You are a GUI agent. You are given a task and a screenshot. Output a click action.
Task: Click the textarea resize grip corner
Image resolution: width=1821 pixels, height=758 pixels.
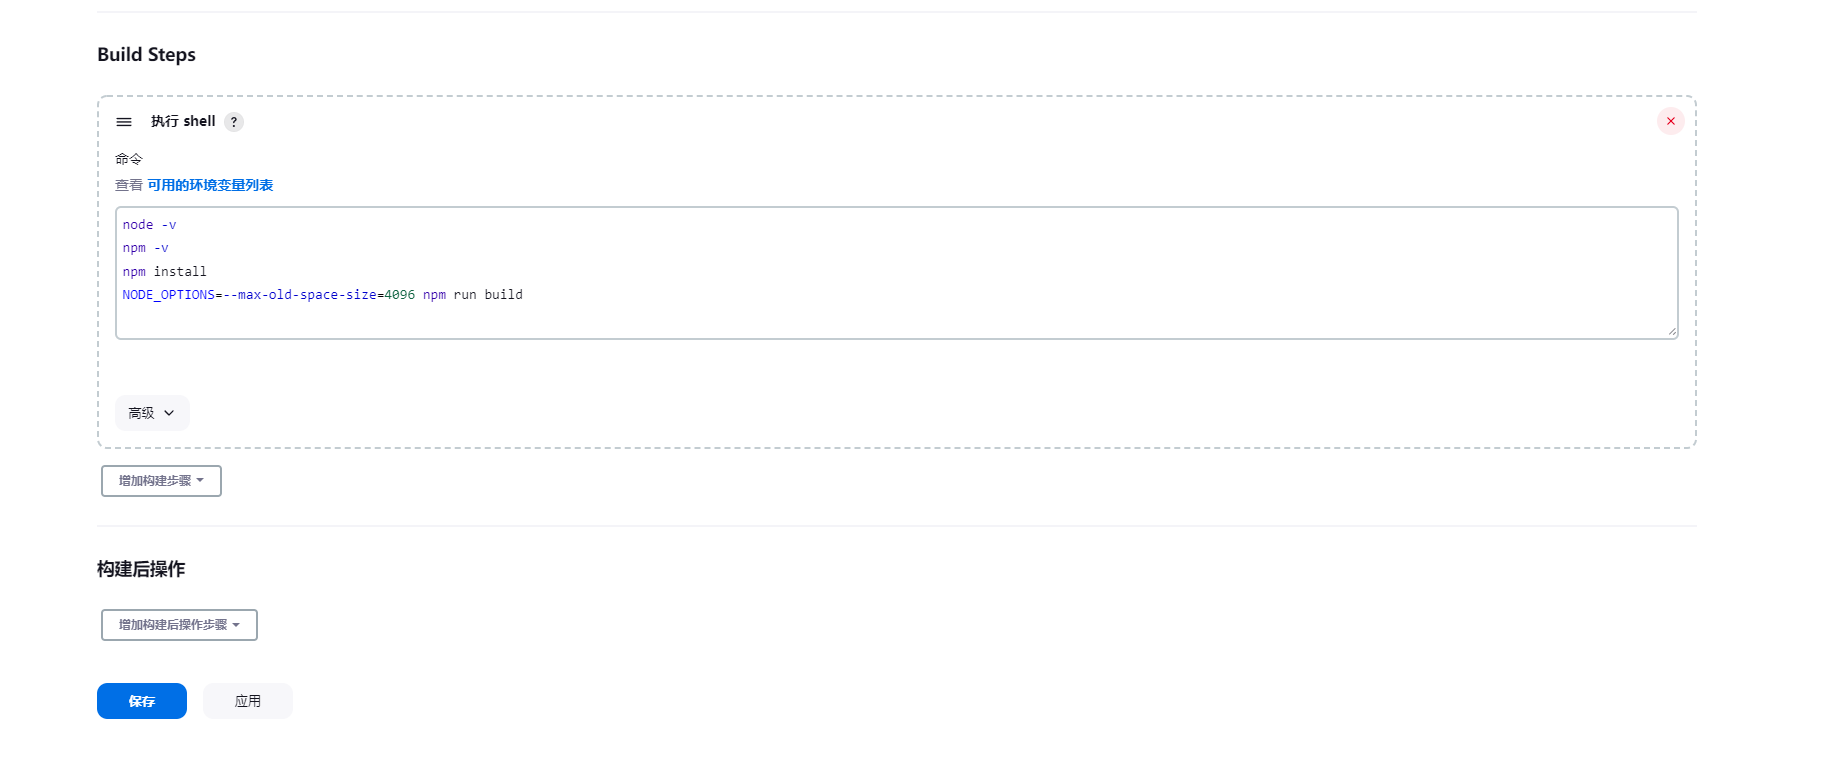click(1671, 332)
